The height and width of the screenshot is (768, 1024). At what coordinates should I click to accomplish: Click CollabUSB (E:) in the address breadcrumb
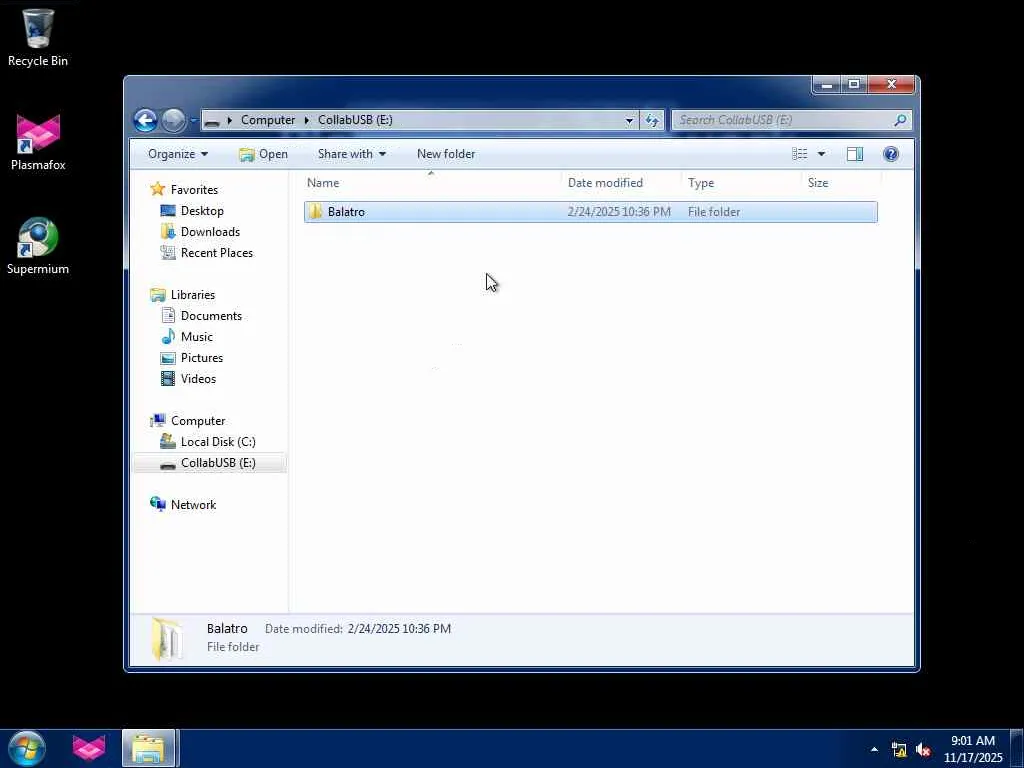355,120
